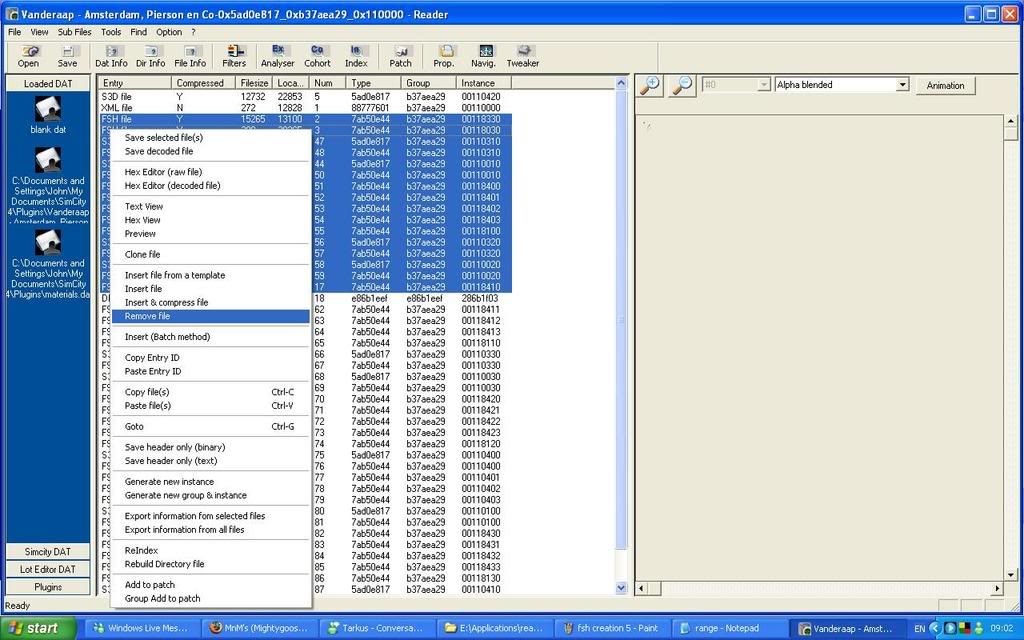Image resolution: width=1024 pixels, height=640 pixels.
Task: Switch to Windows Live Messenger taskbar item
Action: pos(141,628)
